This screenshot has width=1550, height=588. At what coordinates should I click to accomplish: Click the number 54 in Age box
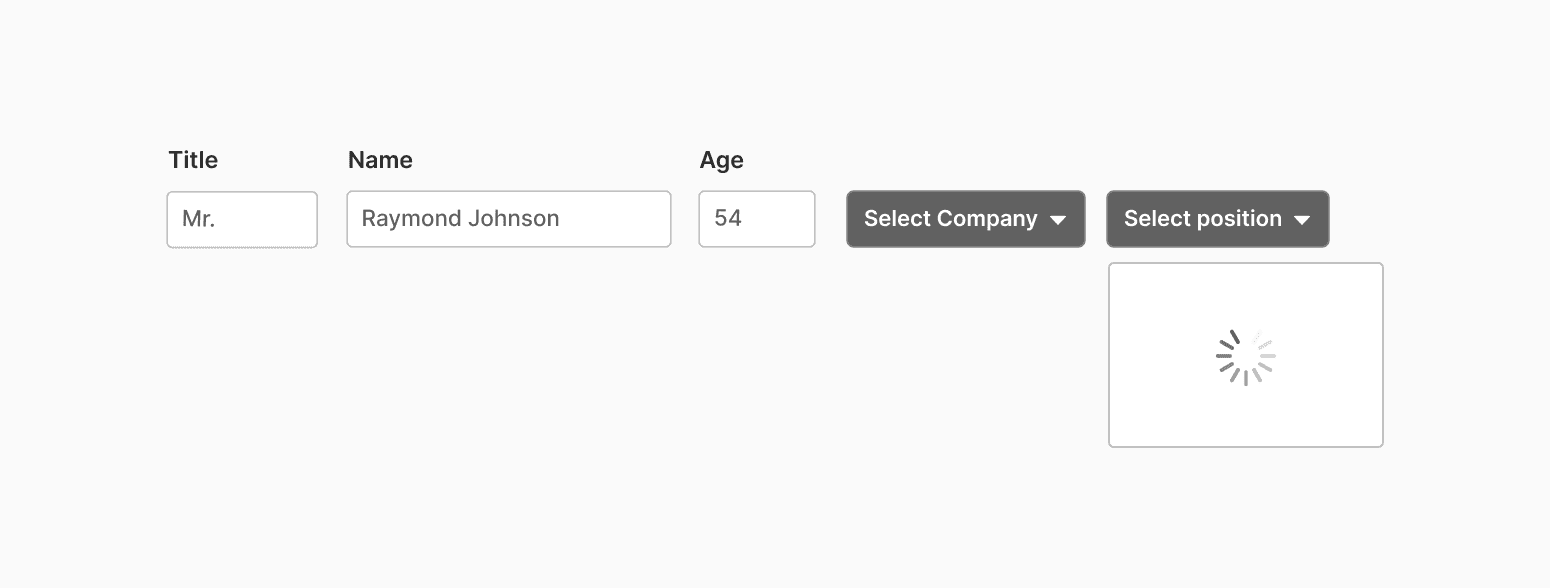pyautogui.click(x=728, y=218)
